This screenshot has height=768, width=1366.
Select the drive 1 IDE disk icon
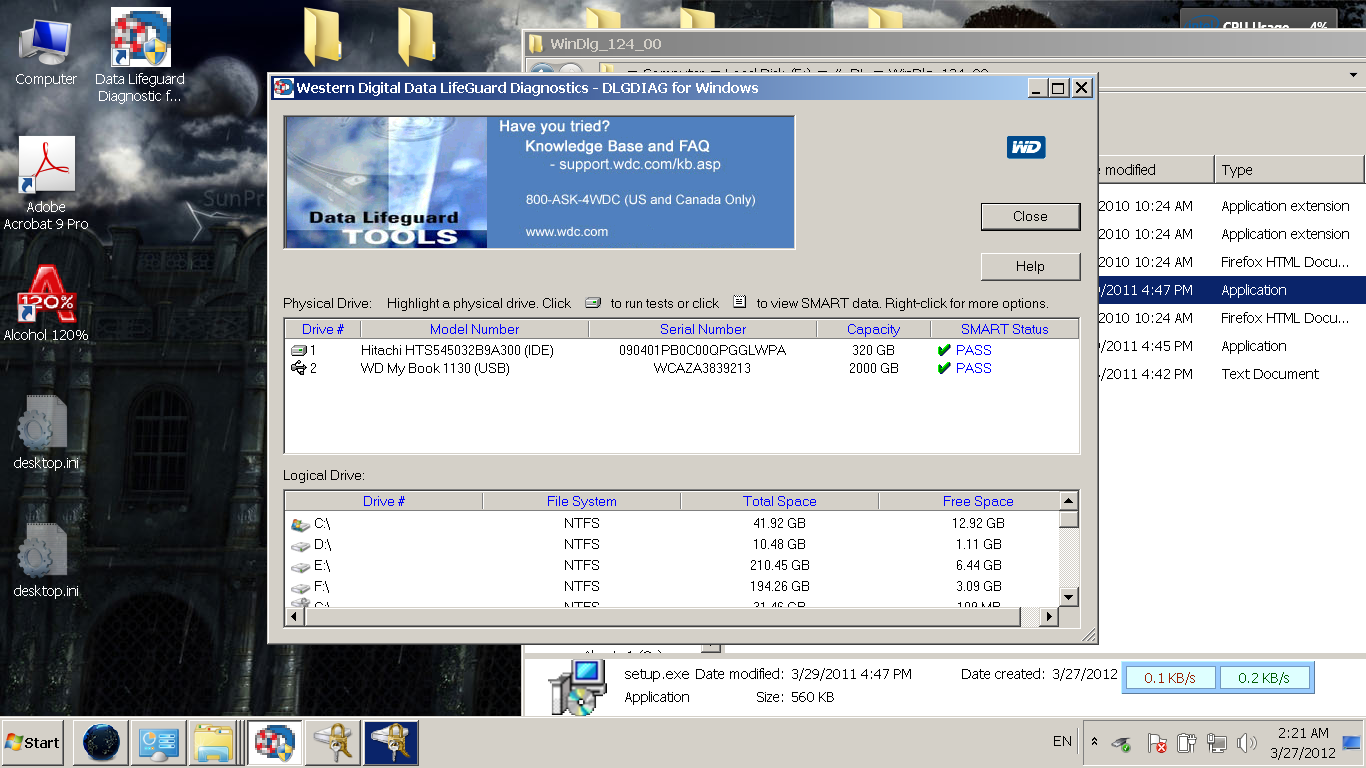[299, 350]
